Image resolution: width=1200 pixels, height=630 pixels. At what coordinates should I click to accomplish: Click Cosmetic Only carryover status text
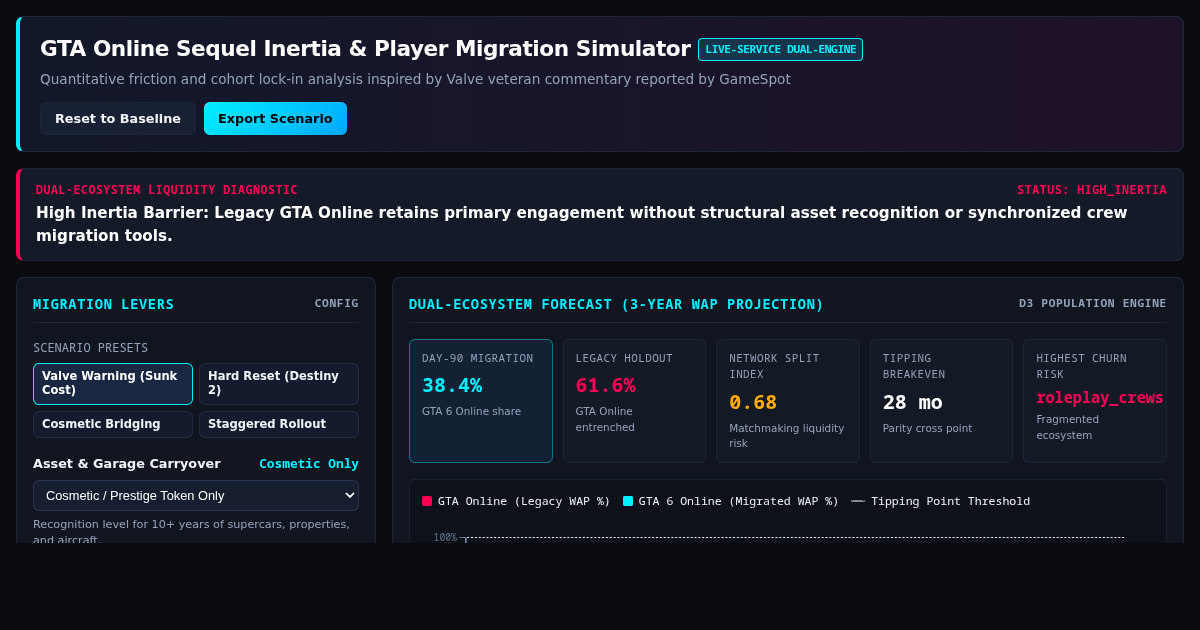coord(309,464)
